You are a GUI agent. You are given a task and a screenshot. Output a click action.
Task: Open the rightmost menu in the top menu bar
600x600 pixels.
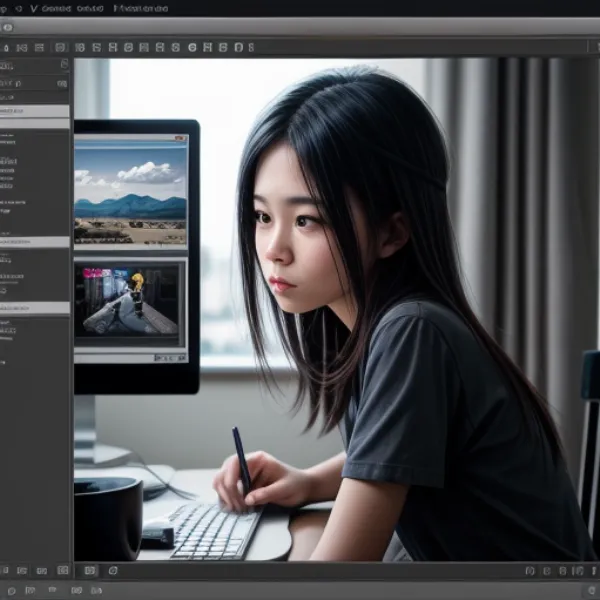[x=140, y=7]
